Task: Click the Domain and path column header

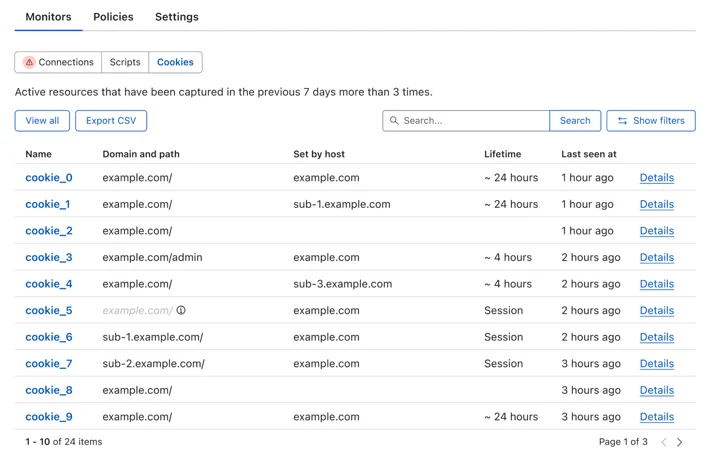Action: pyautogui.click(x=141, y=154)
